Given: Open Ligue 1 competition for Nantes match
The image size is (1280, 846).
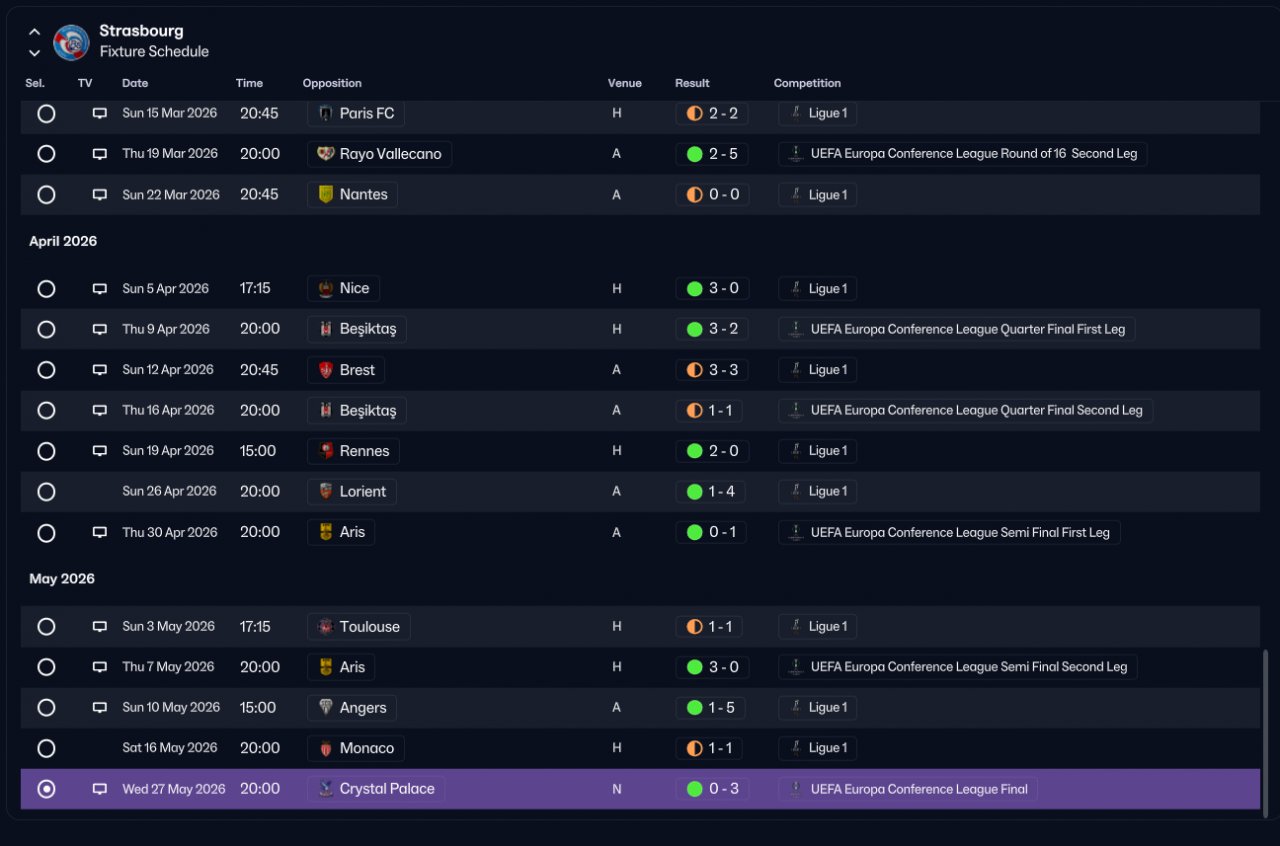Looking at the screenshot, I should (818, 194).
